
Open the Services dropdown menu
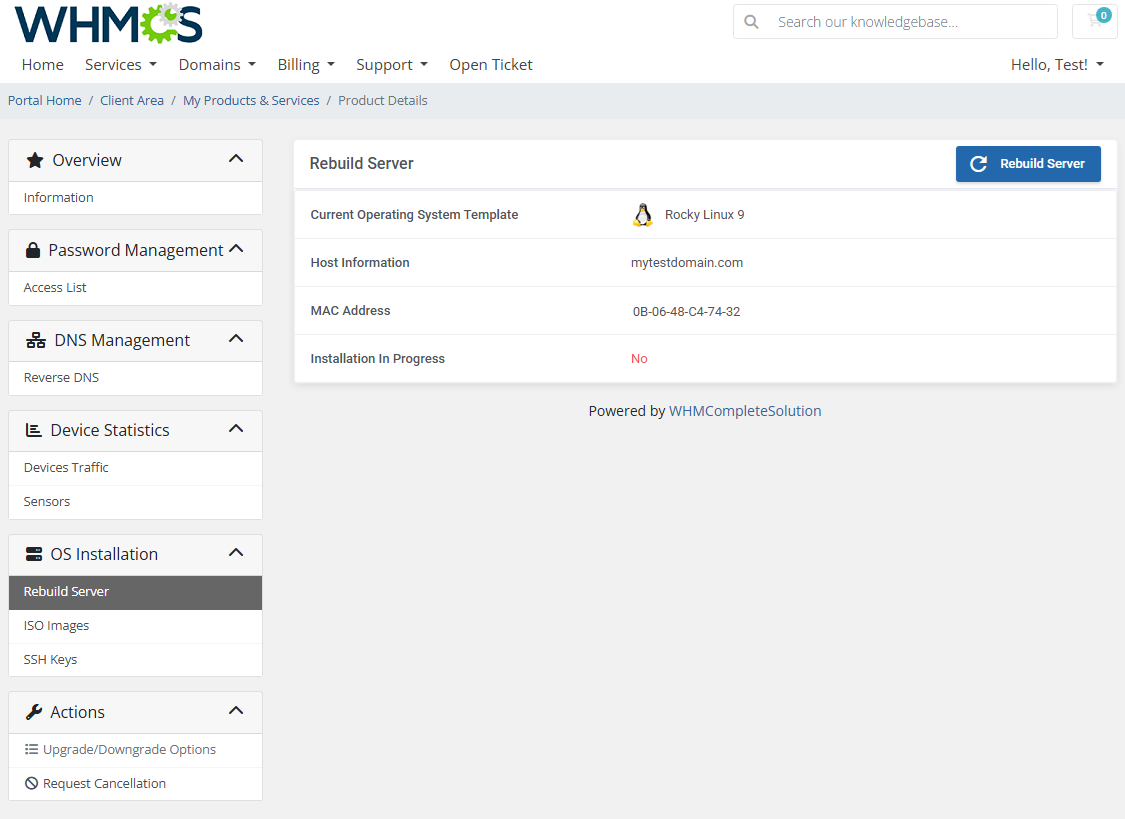[121, 65]
